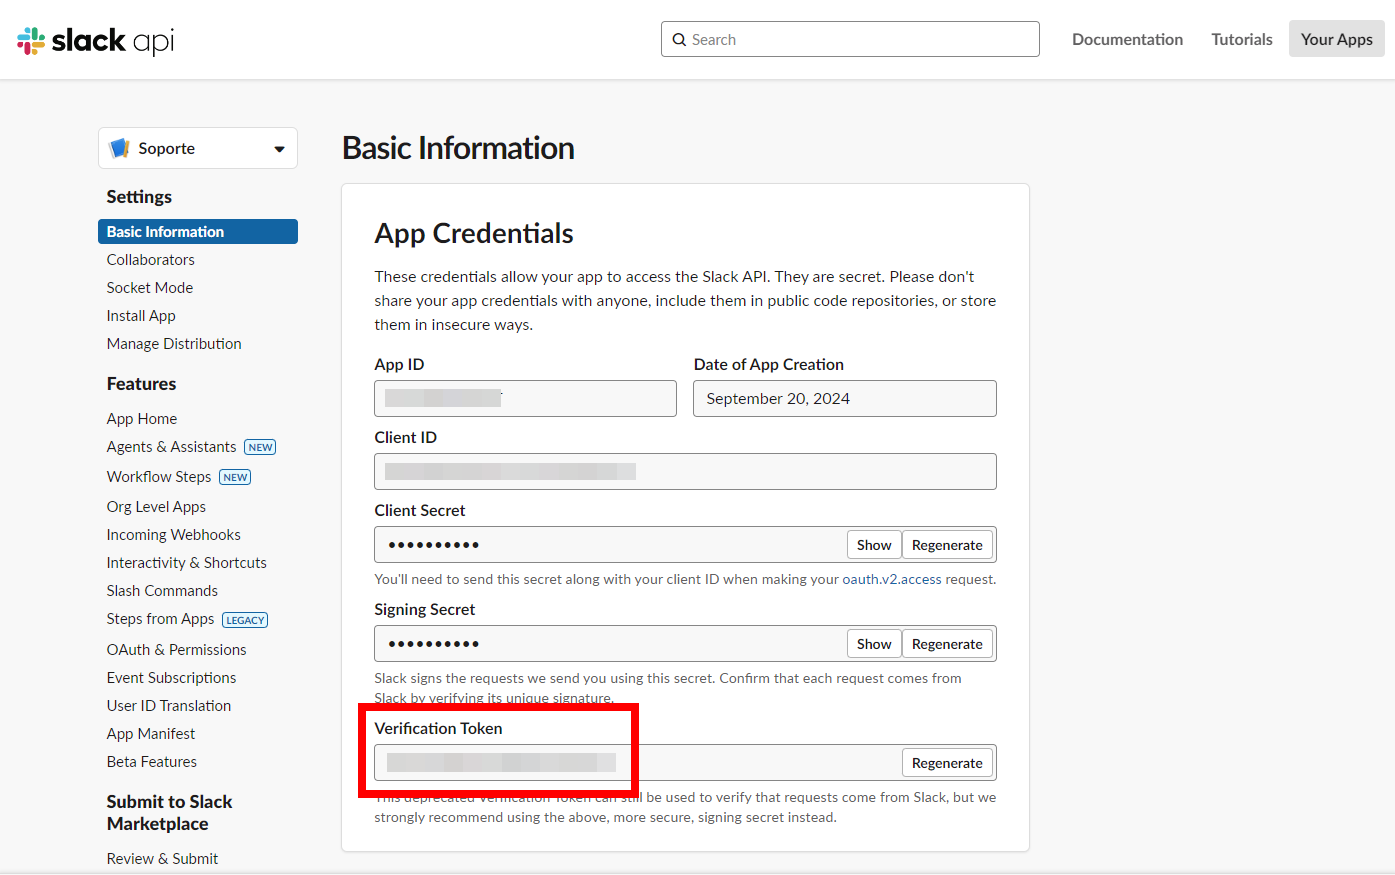Click the Features section heading
The width and height of the screenshot is (1395, 875).
[x=141, y=383]
